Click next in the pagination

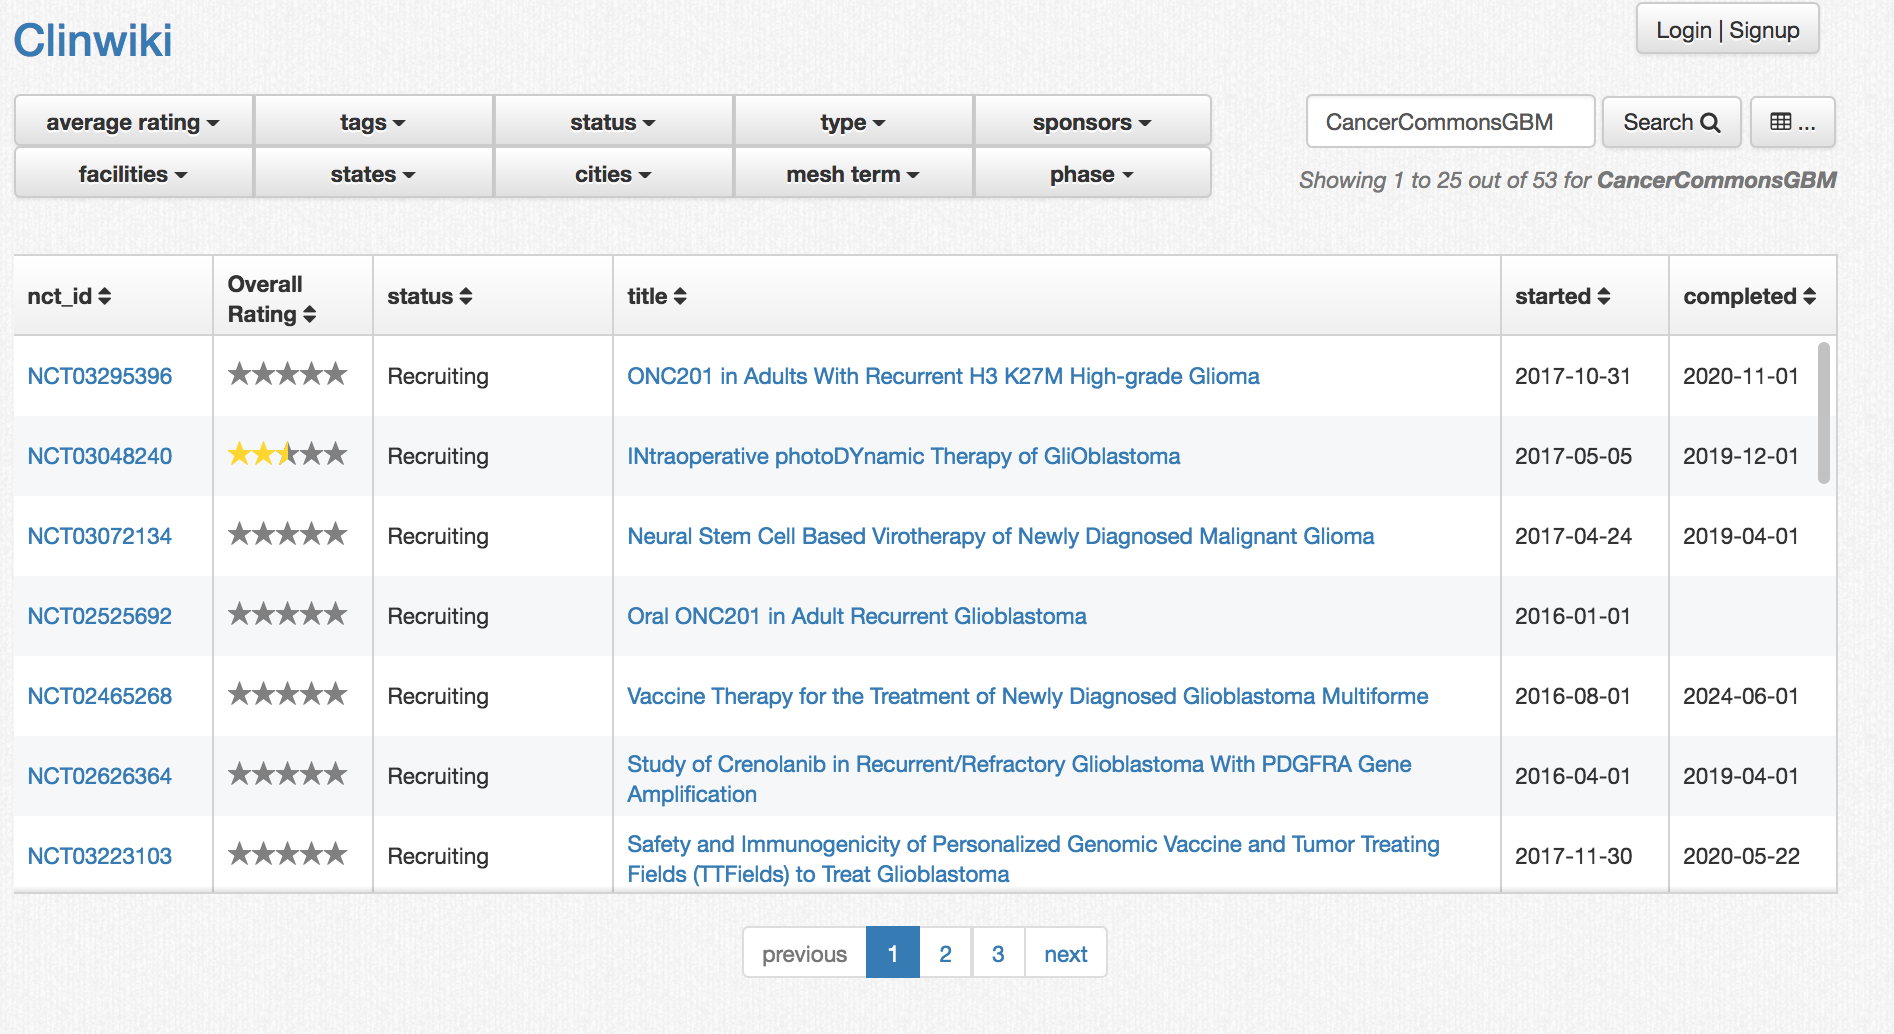pos(1065,953)
